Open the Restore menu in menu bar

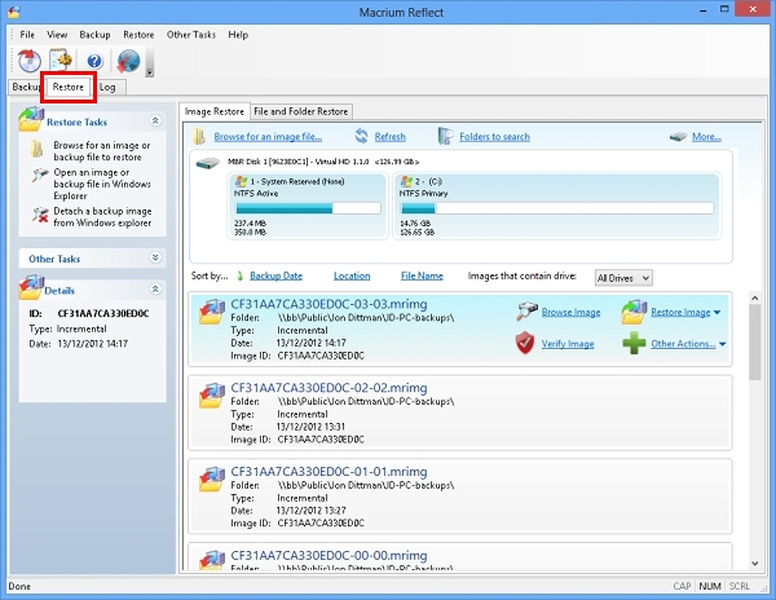[139, 35]
